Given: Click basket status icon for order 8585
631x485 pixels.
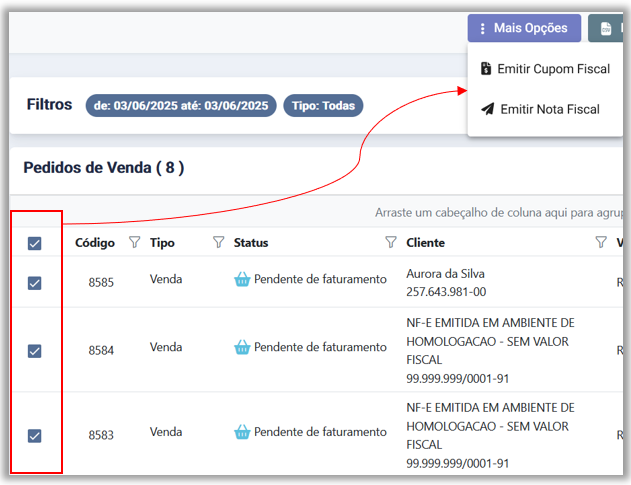Looking at the screenshot, I should point(242,280).
